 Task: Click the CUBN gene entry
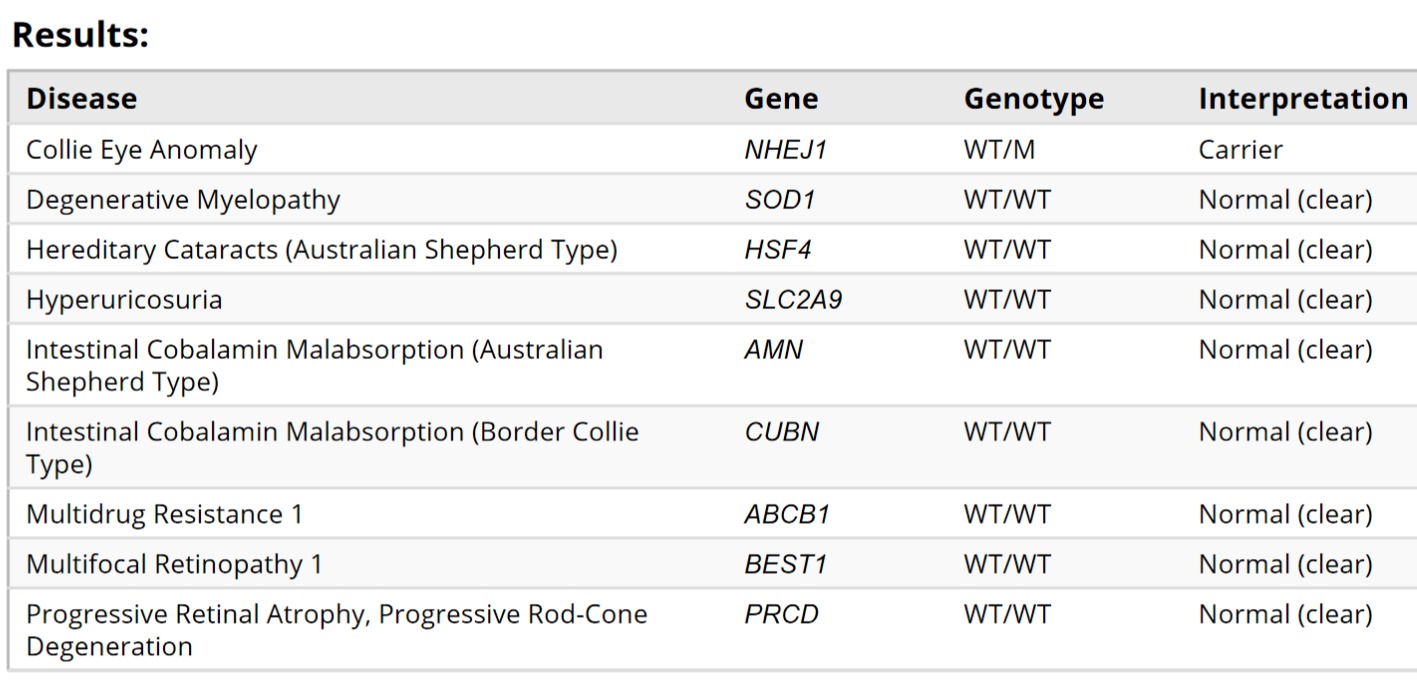click(x=781, y=432)
